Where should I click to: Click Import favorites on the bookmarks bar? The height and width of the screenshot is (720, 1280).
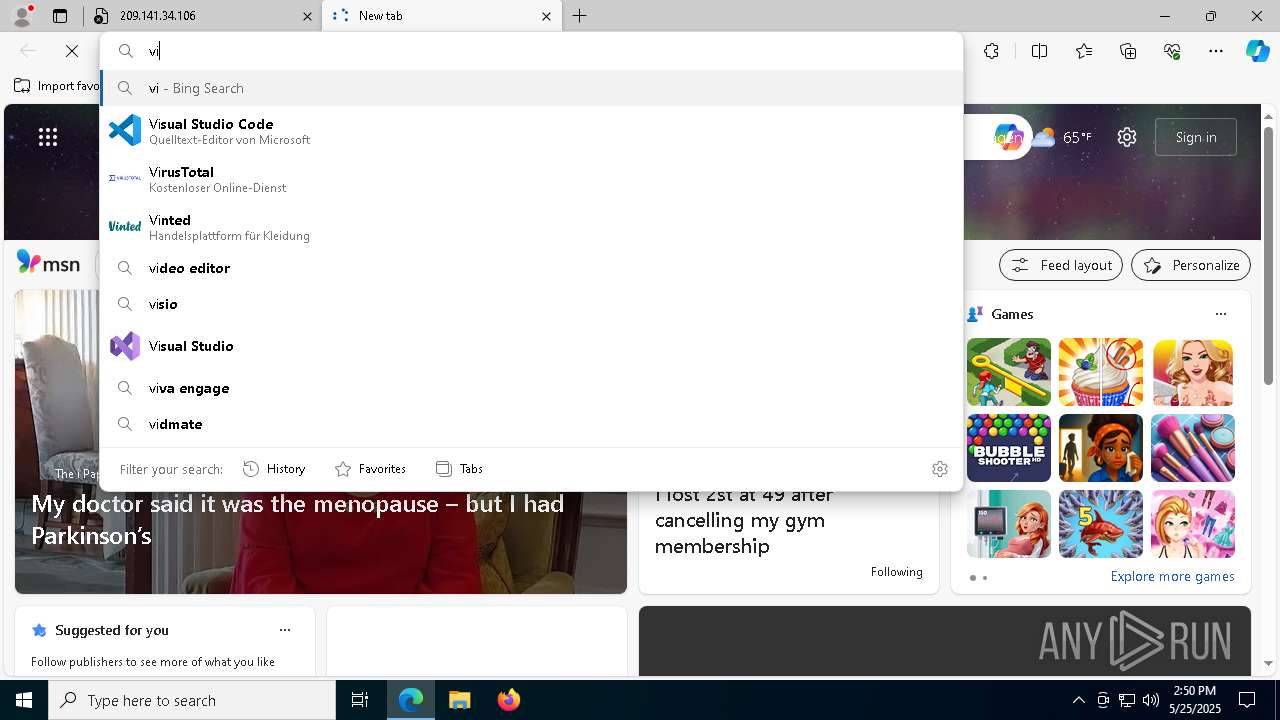[x=57, y=86]
